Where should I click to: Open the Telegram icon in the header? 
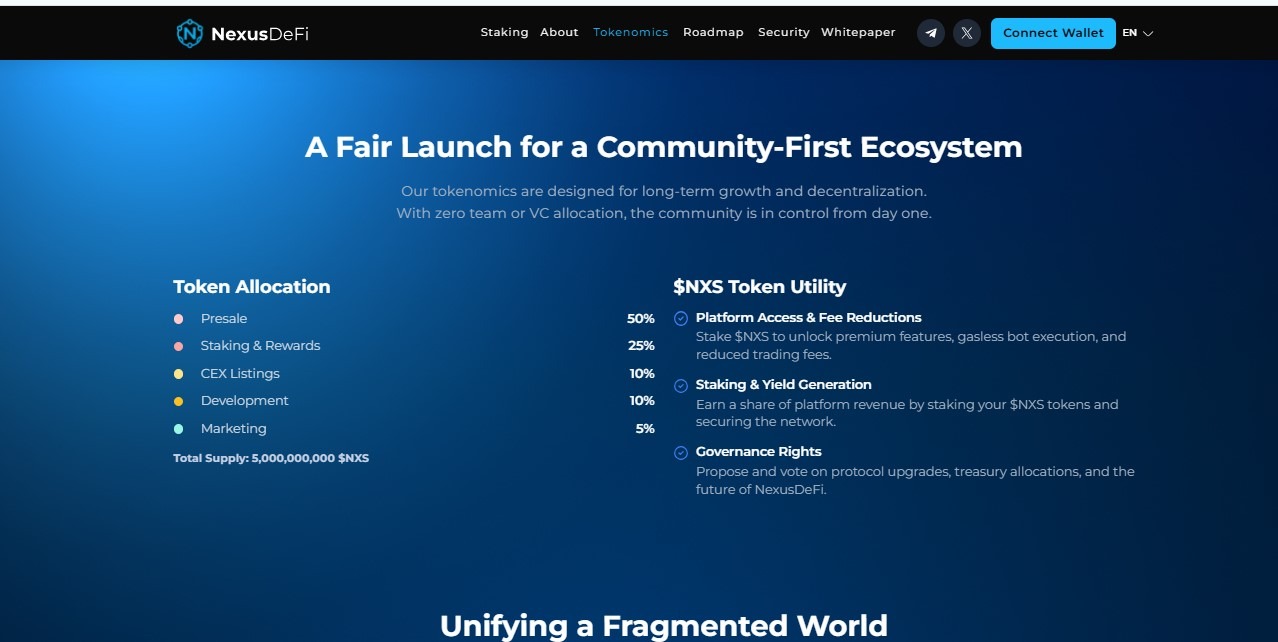pyautogui.click(x=930, y=32)
